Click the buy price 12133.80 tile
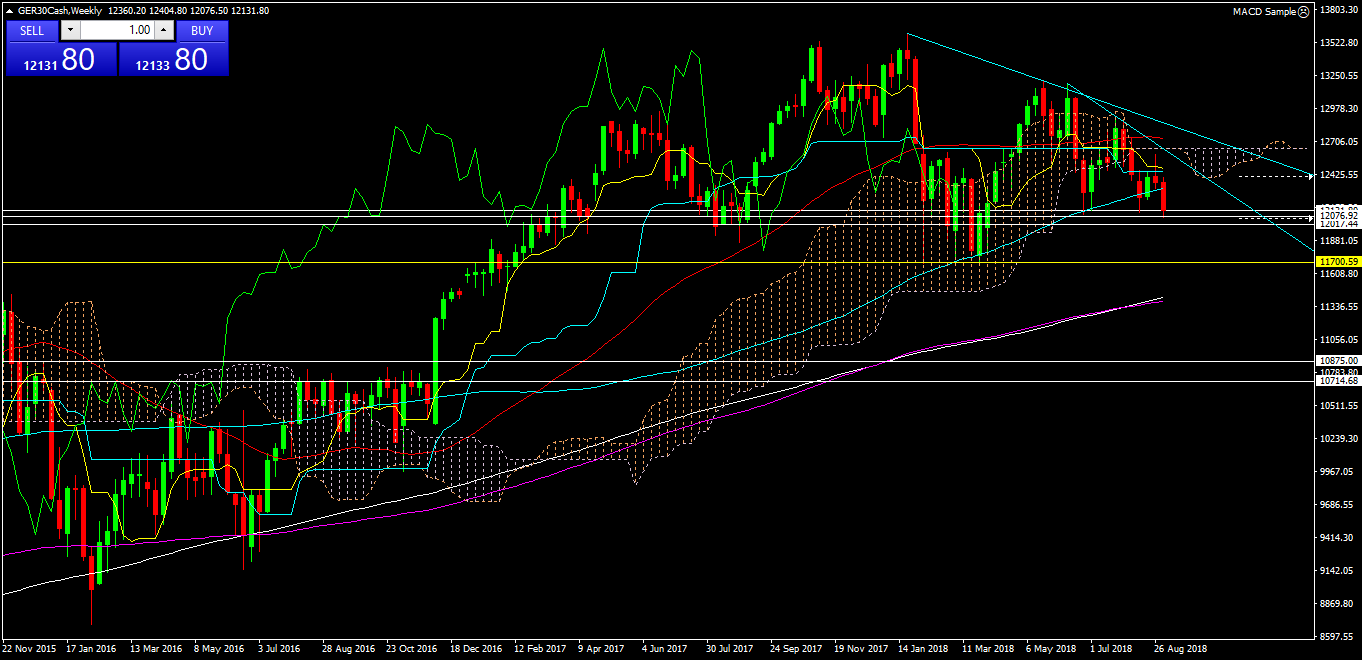This screenshot has width=1362, height=660. click(x=174, y=60)
